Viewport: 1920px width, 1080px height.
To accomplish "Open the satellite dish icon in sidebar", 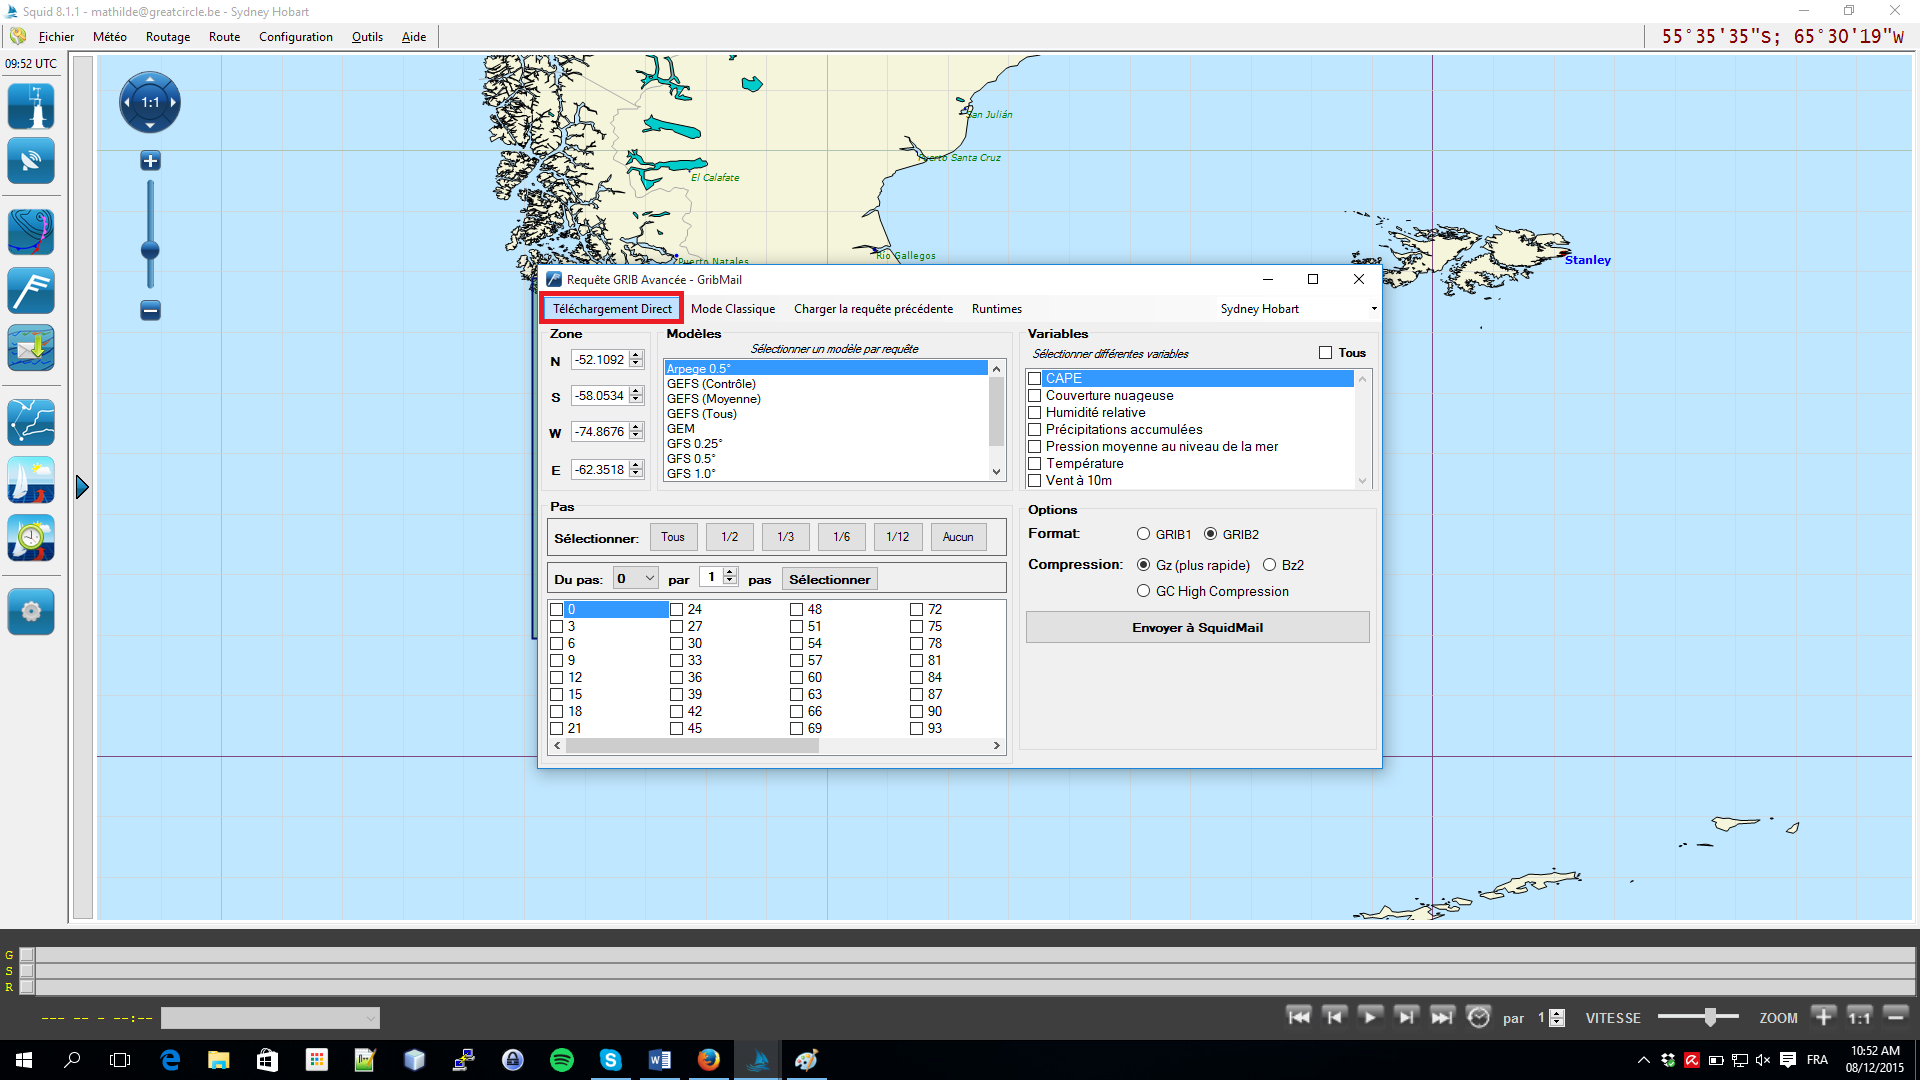I will (x=31, y=161).
